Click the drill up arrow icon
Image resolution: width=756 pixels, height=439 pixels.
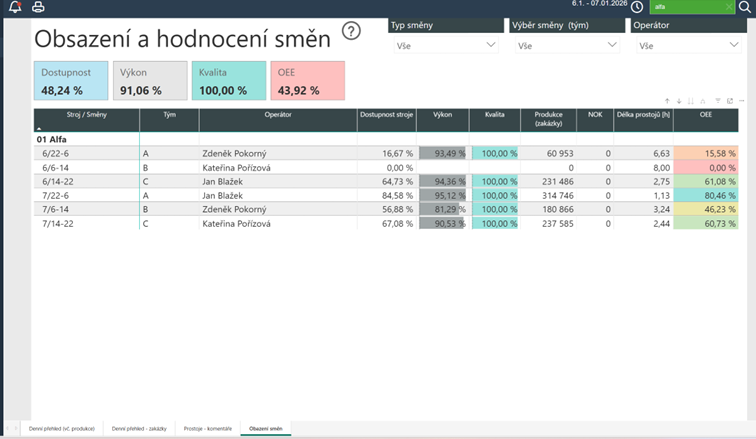coord(667,101)
